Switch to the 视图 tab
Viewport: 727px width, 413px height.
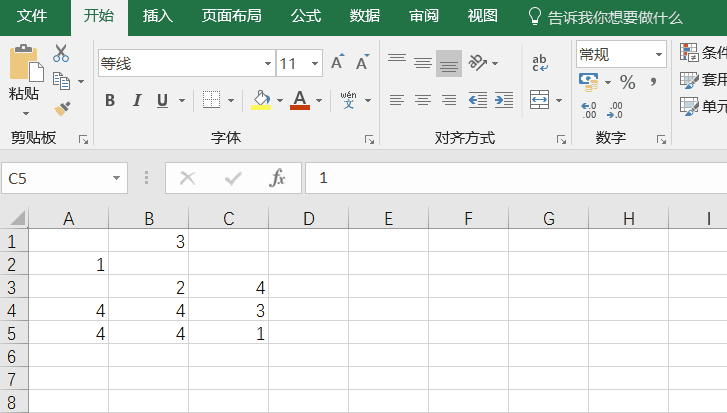(x=483, y=16)
